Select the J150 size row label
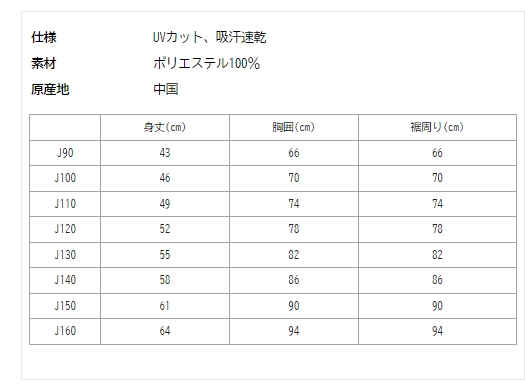This screenshot has height=392, width=525. [65, 306]
